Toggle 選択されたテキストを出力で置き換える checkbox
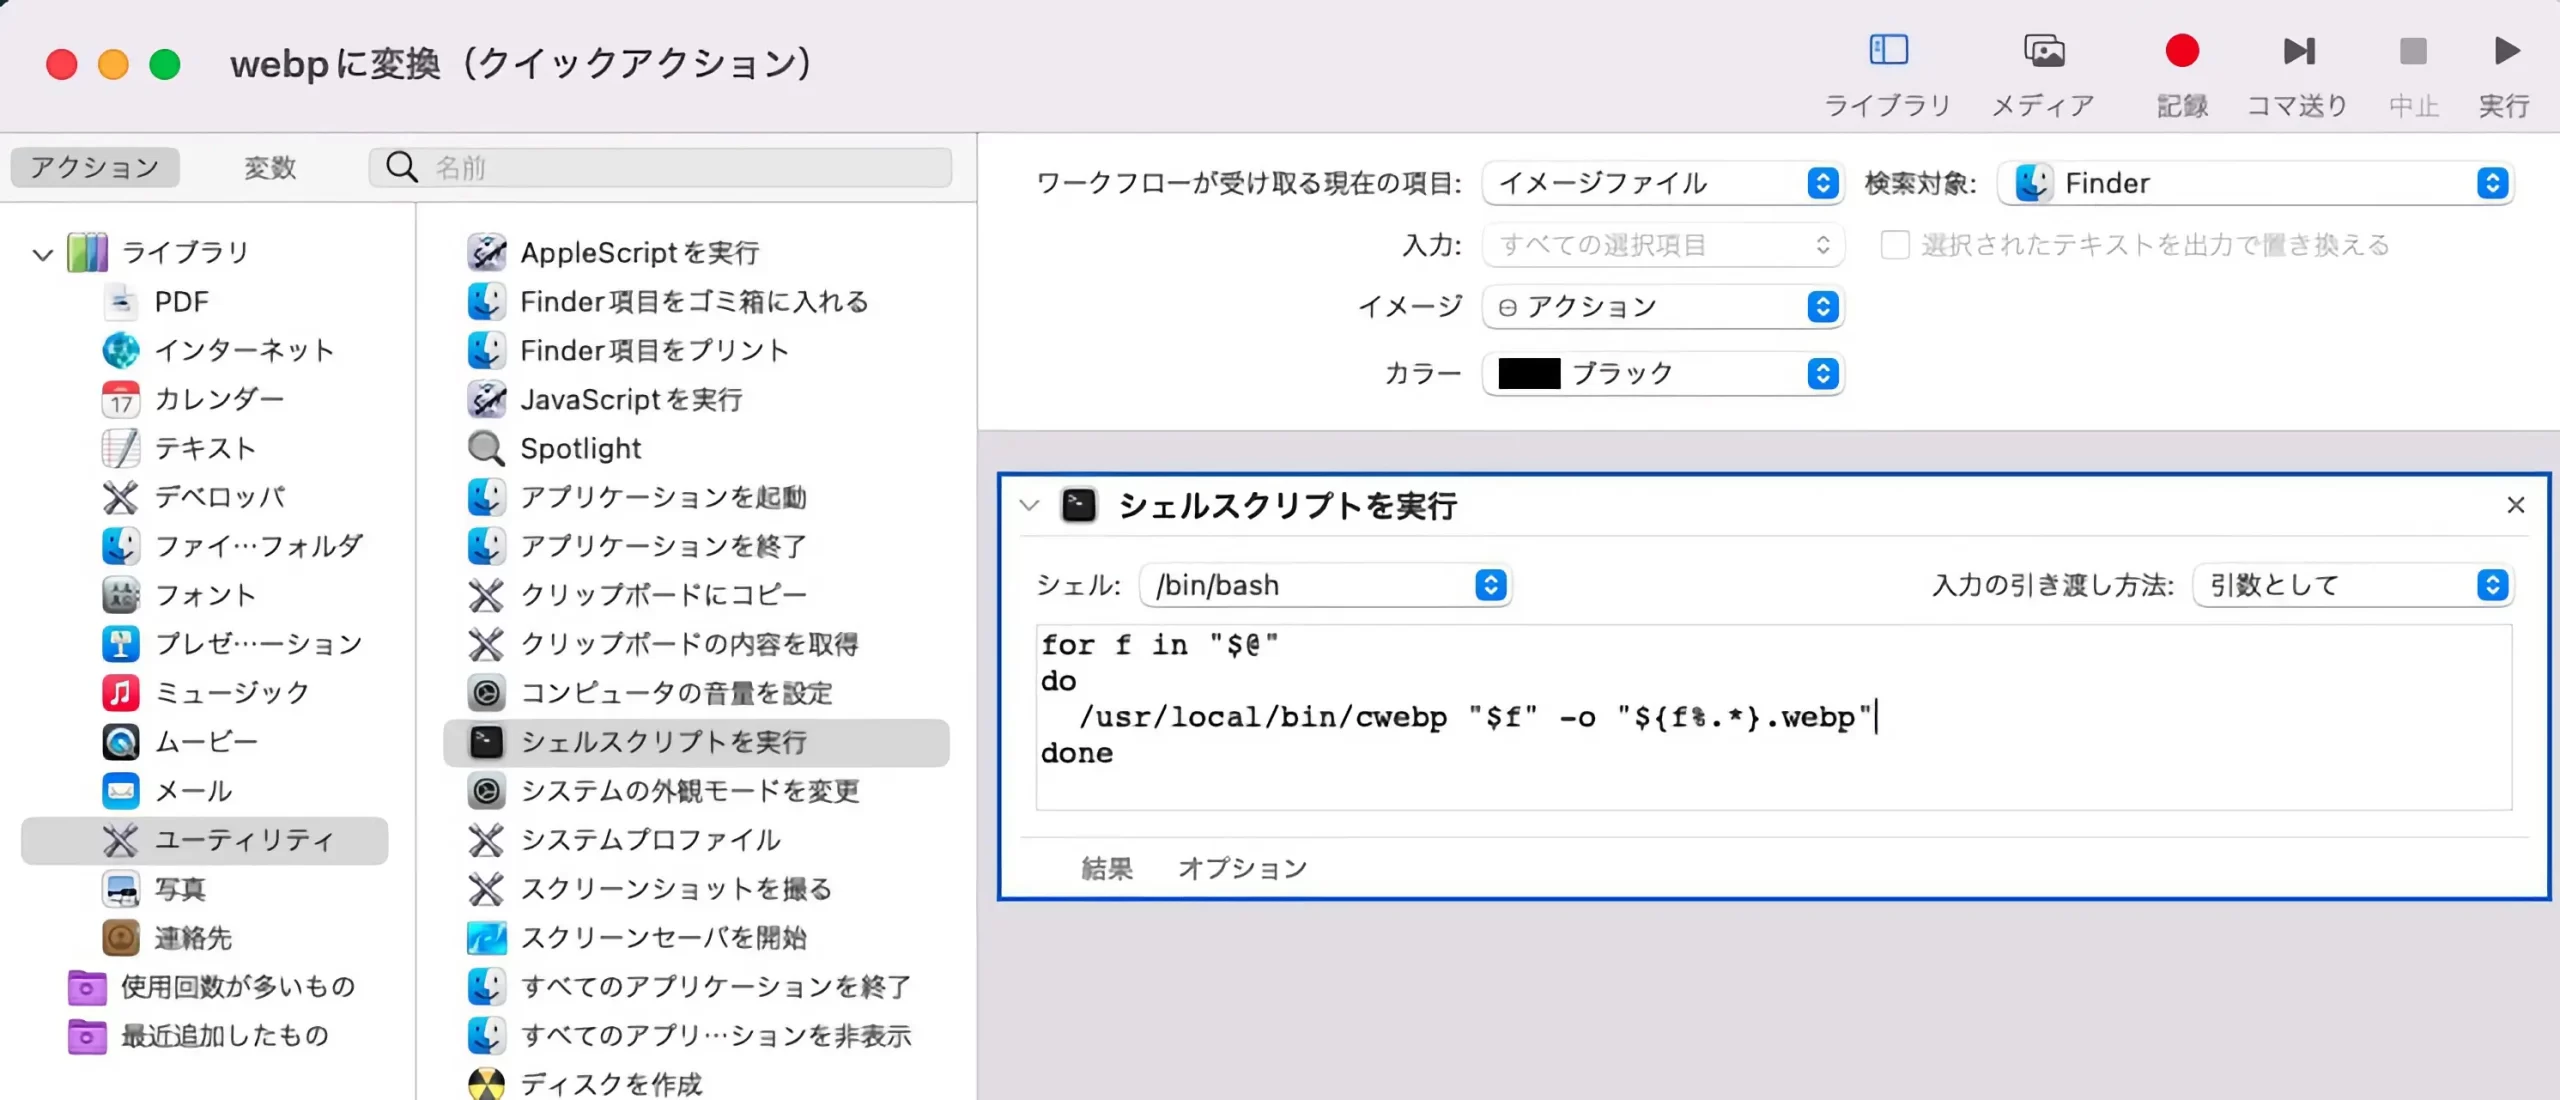 click(x=1895, y=245)
